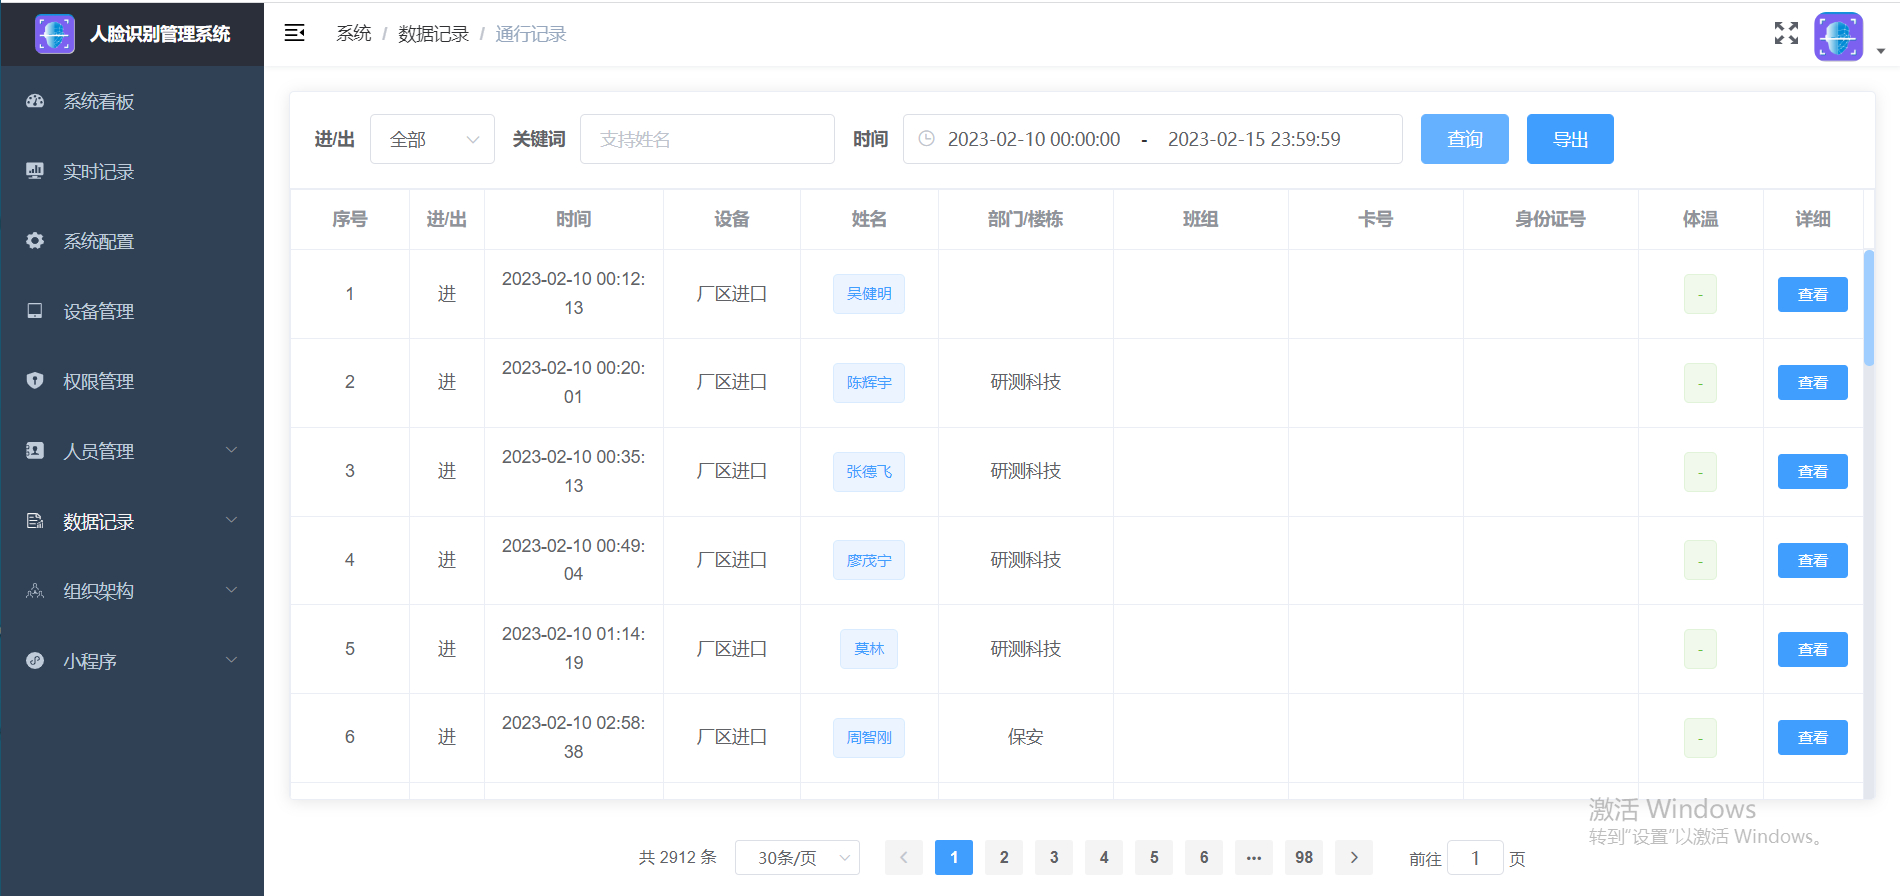Screen dimensions: 1900x896
Task: Go to page 2
Action: 1004,857
